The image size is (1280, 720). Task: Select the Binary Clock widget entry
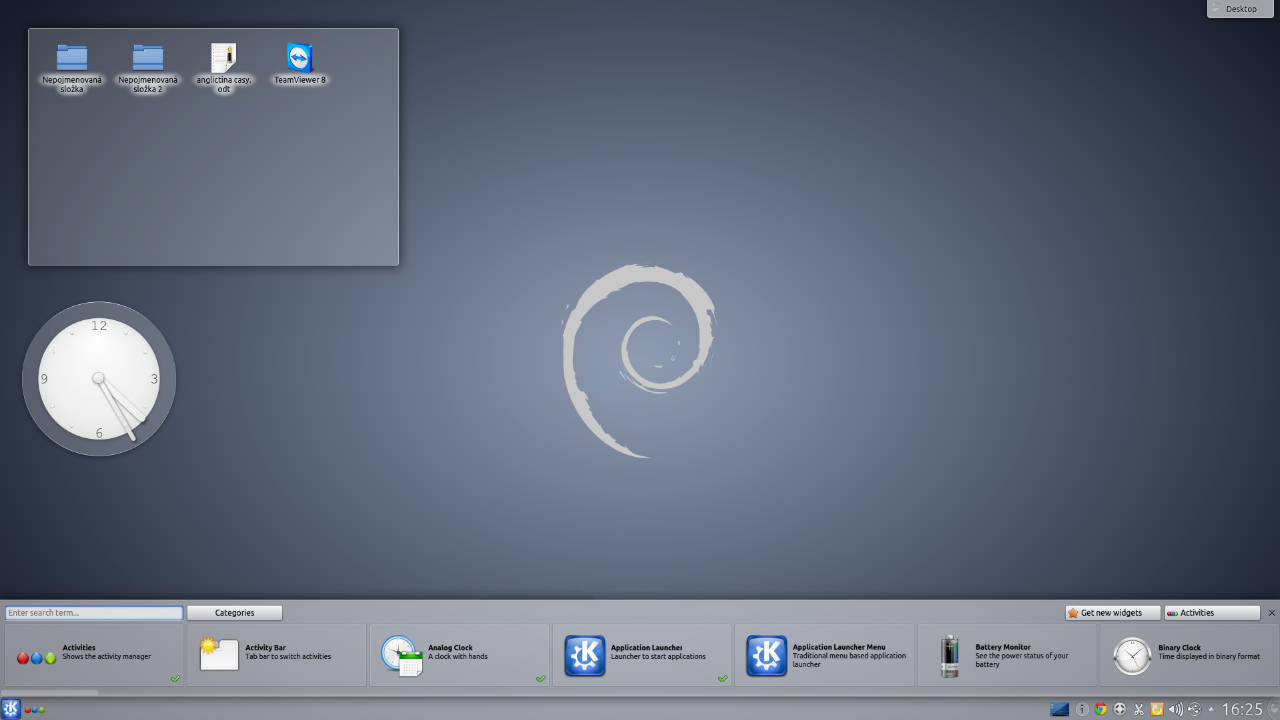coord(1188,656)
